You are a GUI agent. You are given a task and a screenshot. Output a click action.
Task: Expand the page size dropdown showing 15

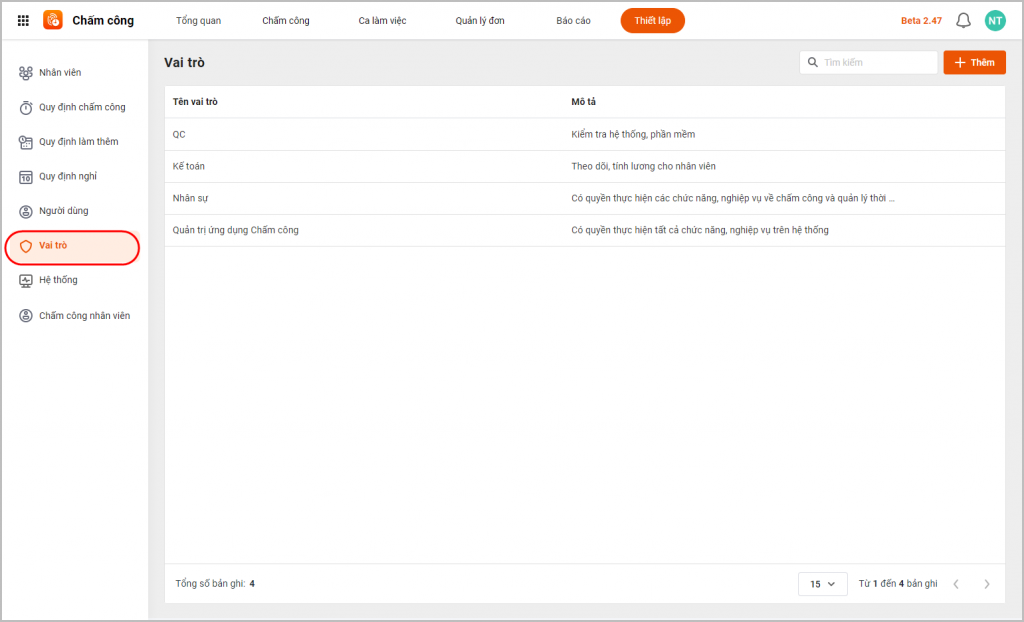coord(822,584)
